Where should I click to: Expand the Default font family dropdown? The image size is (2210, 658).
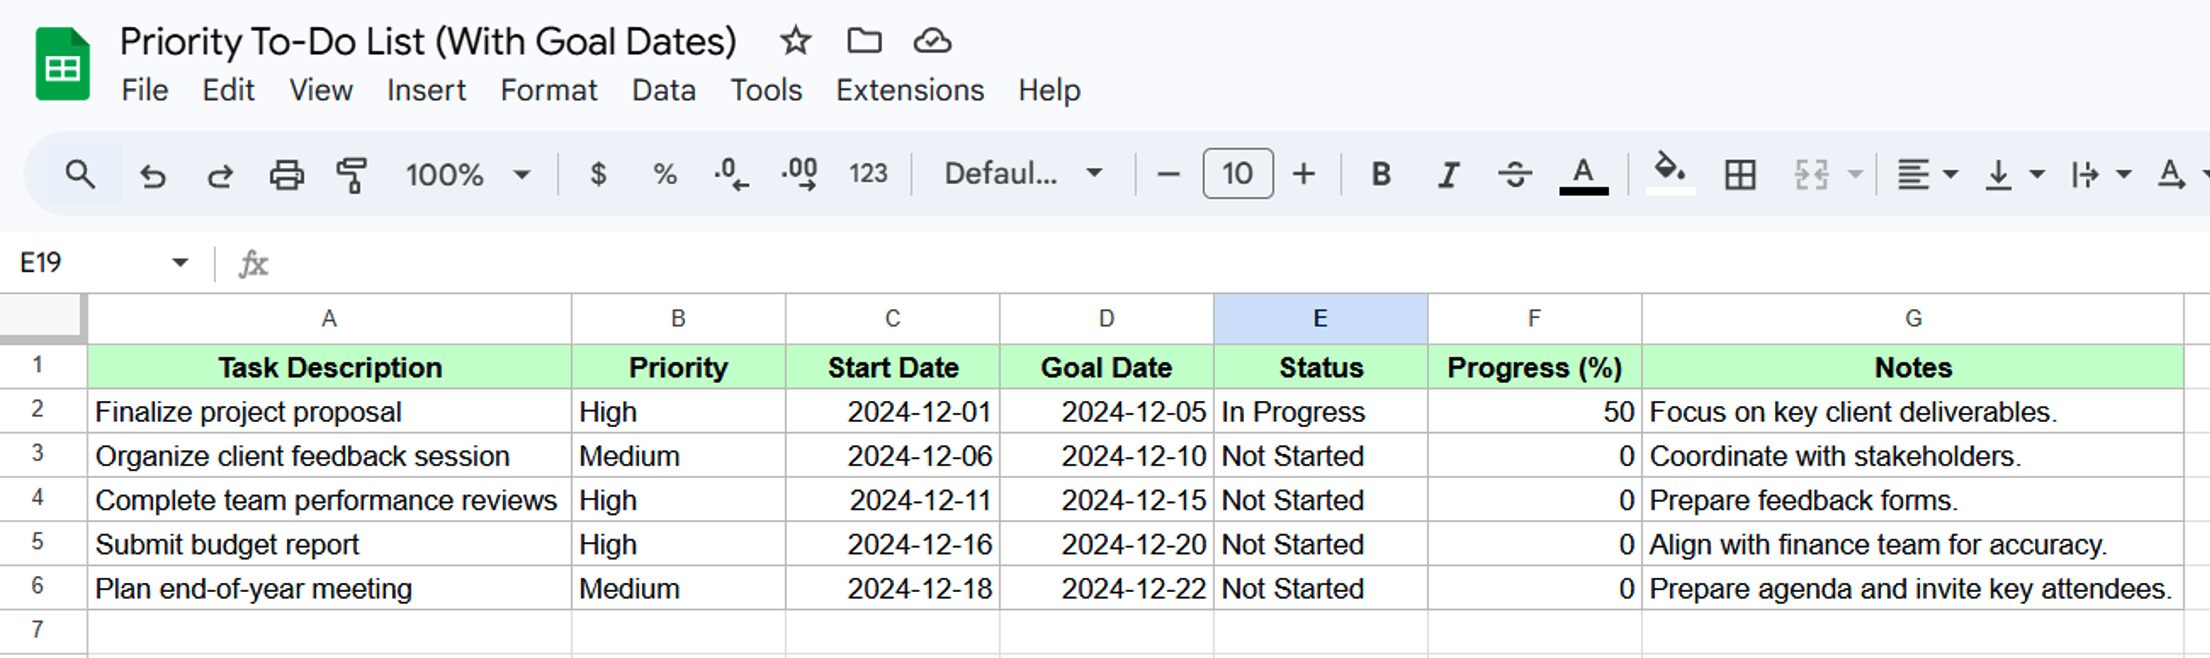point(1023,175)
